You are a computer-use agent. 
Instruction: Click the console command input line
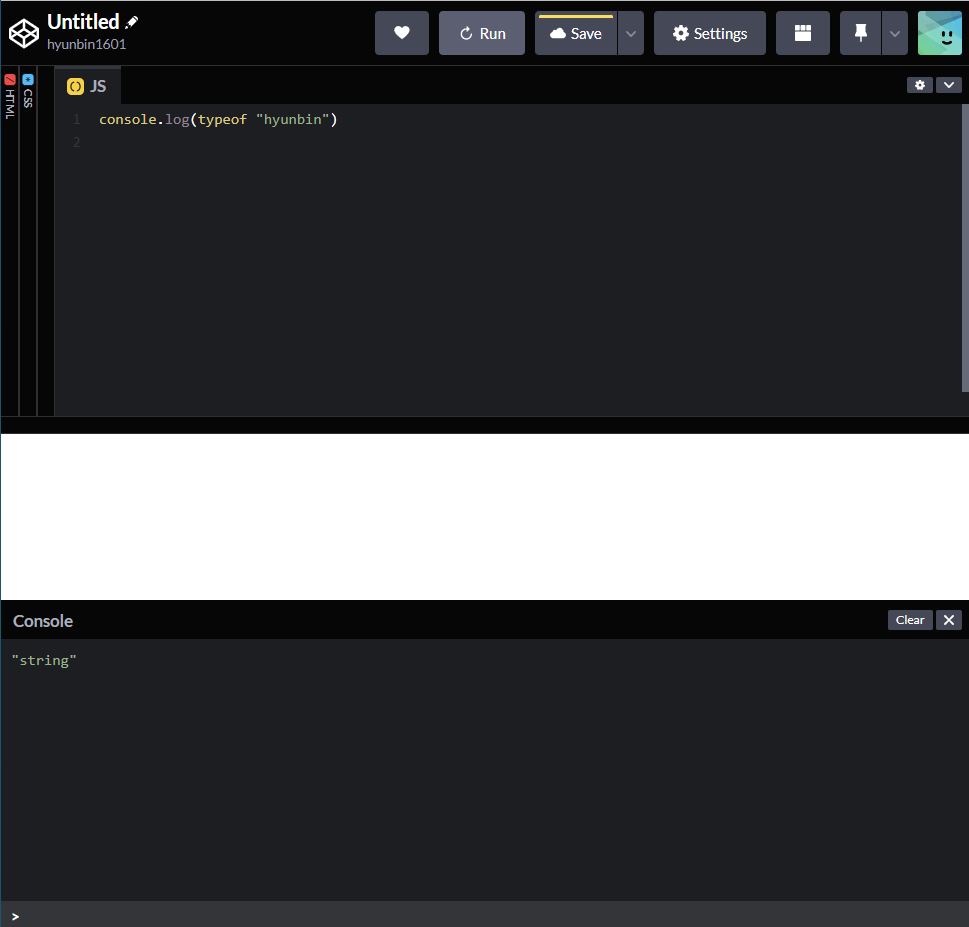(x=484, y=915)
